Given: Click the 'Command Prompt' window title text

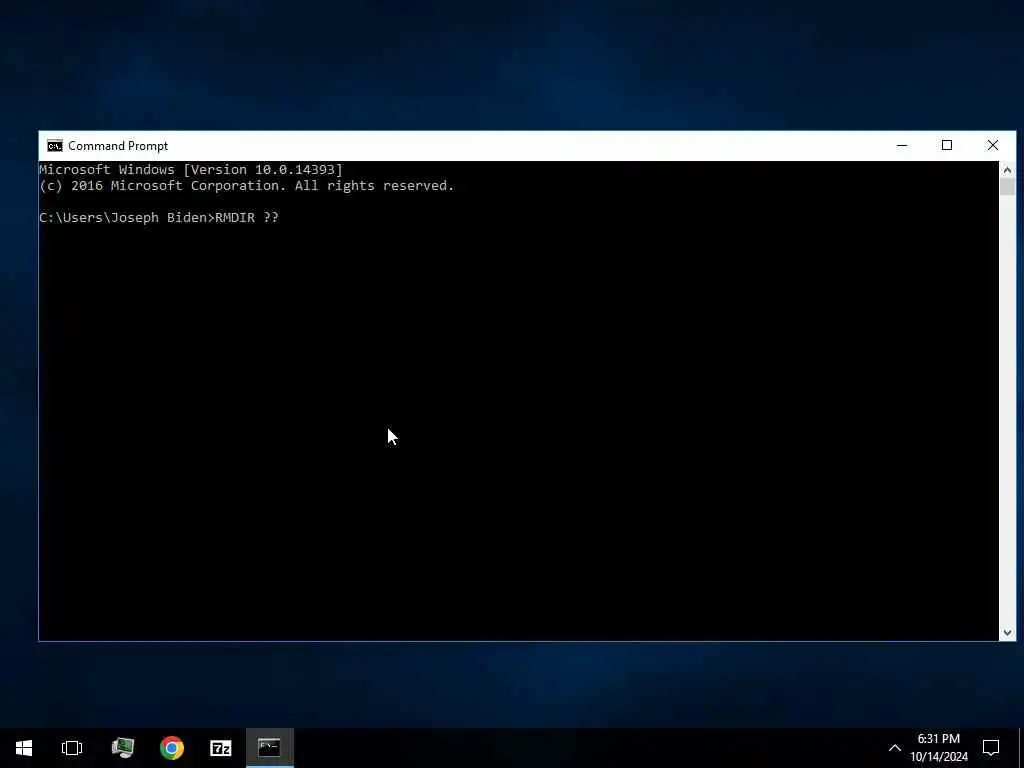Looking at the screenshot, I should [118, 146].
